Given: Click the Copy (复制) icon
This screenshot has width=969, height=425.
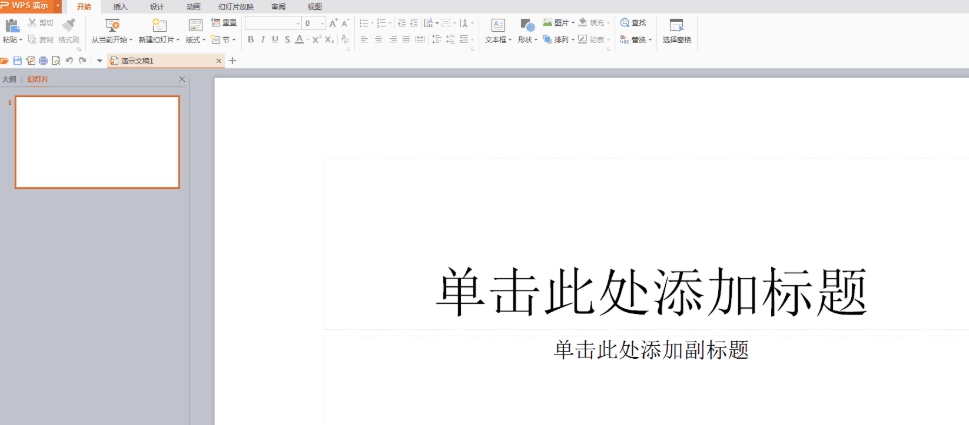Looking at the screenshot, I should pyautogui.click(x=32, y=39).
